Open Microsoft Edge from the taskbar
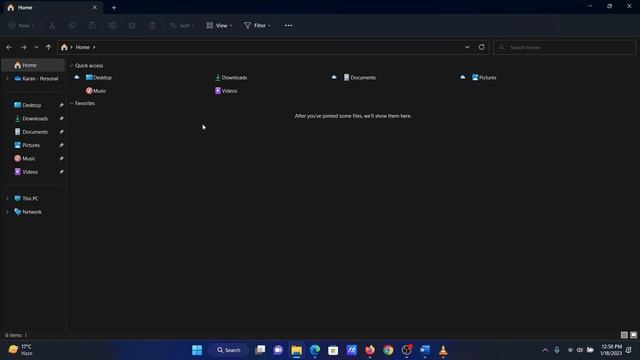 click(315, 350)
